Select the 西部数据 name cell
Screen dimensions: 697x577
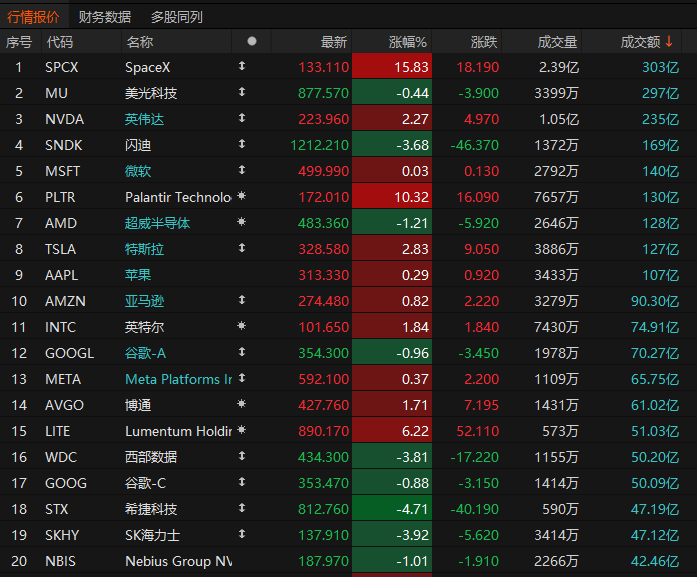151,457
